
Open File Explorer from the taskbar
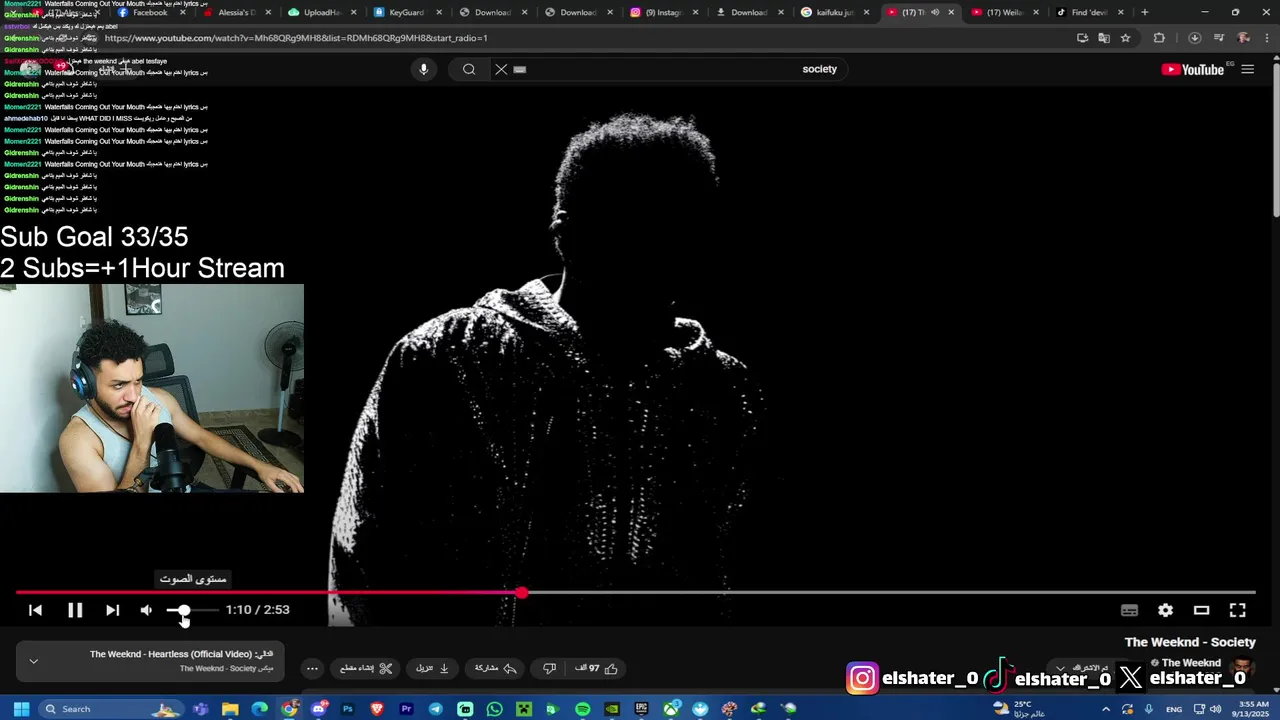[230, 708]
